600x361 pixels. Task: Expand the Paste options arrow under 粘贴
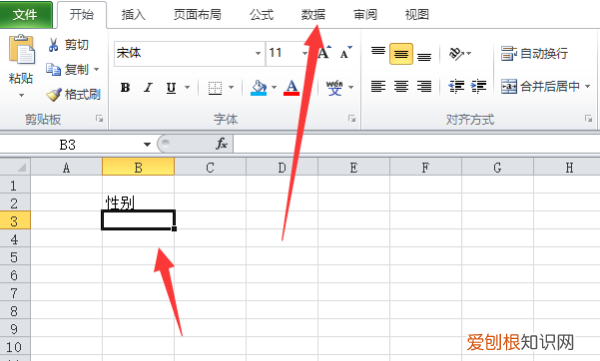click(21, 95)
